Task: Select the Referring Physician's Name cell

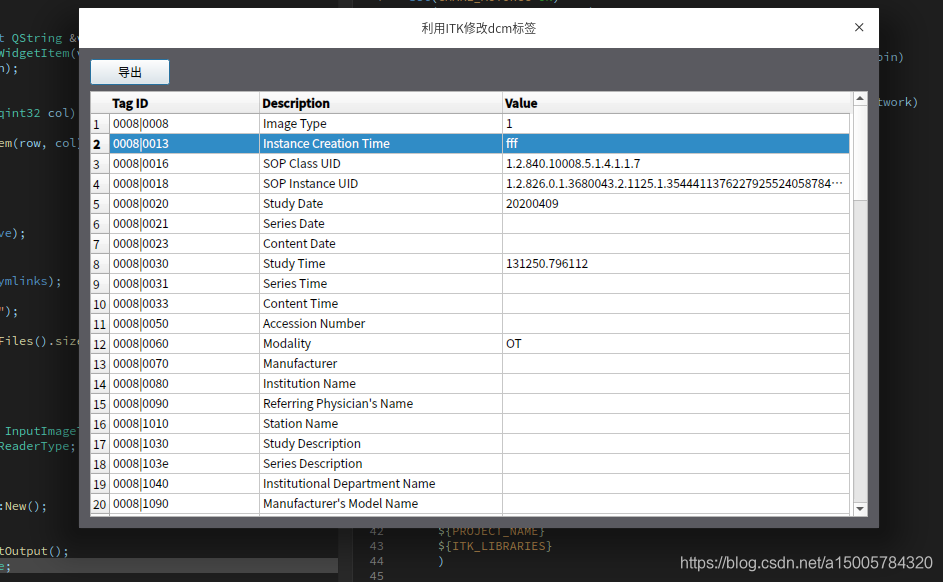Action: (x=381, y=403)
